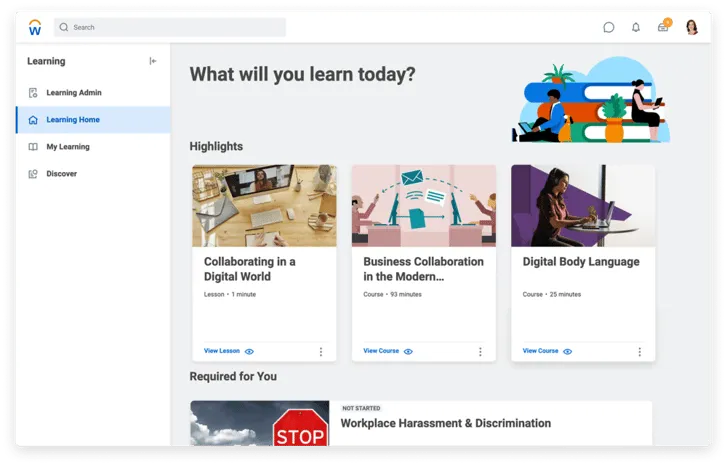Click the STOP sign course thumbnail
The height and width of the screenshot is (466, 727).
point(260,423)
